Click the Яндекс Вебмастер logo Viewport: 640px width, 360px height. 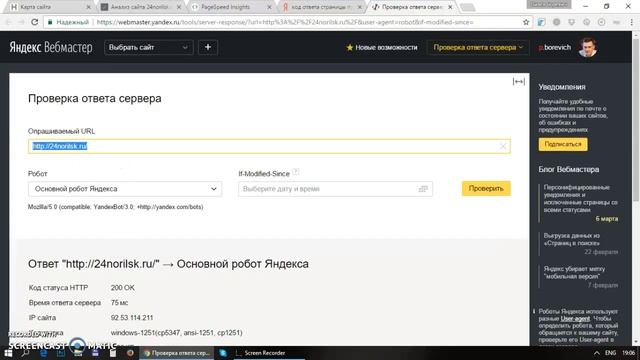click(x=51, y=47)
